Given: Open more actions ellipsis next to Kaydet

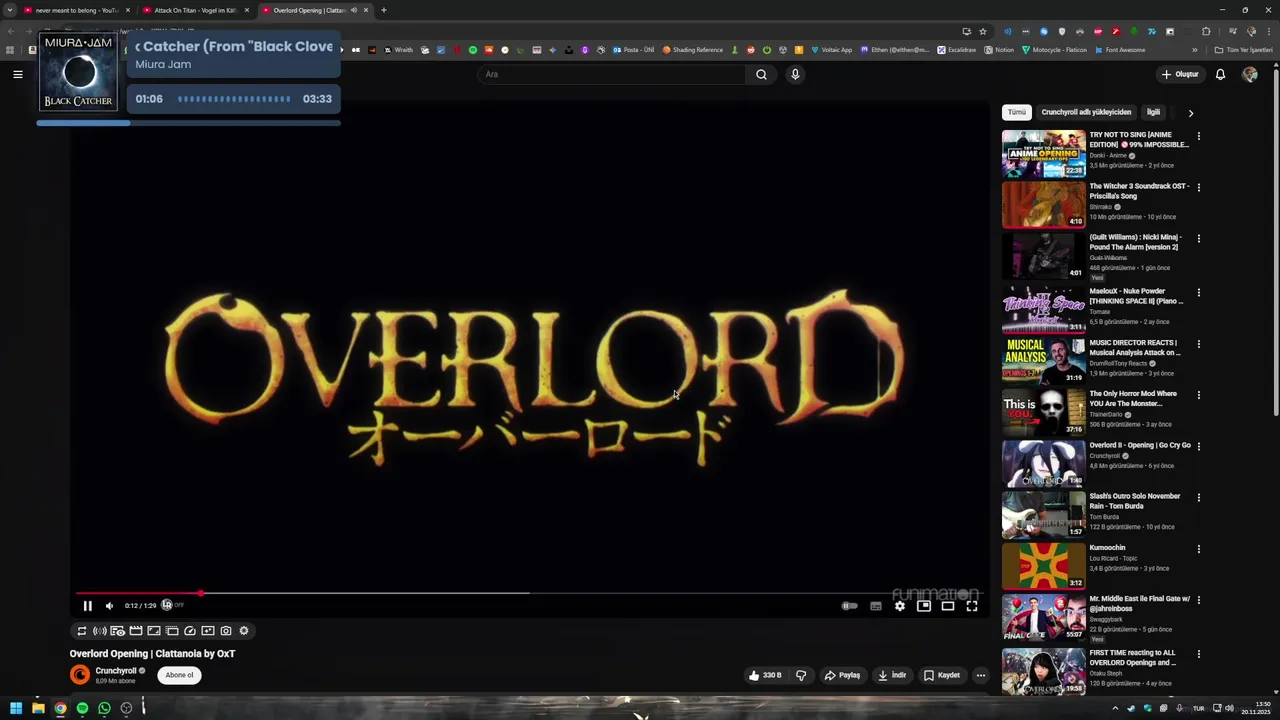Looking at the screenshot, I should point(981,675).
